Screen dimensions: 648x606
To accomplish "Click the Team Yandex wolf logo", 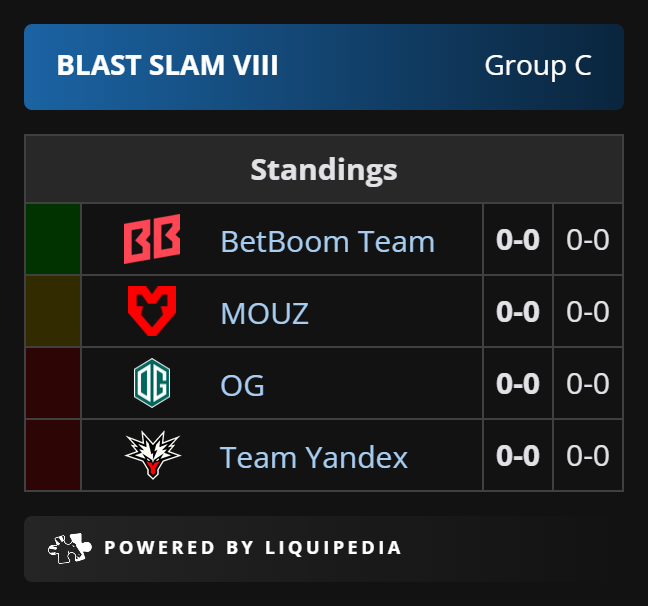I will click(152, 455).
